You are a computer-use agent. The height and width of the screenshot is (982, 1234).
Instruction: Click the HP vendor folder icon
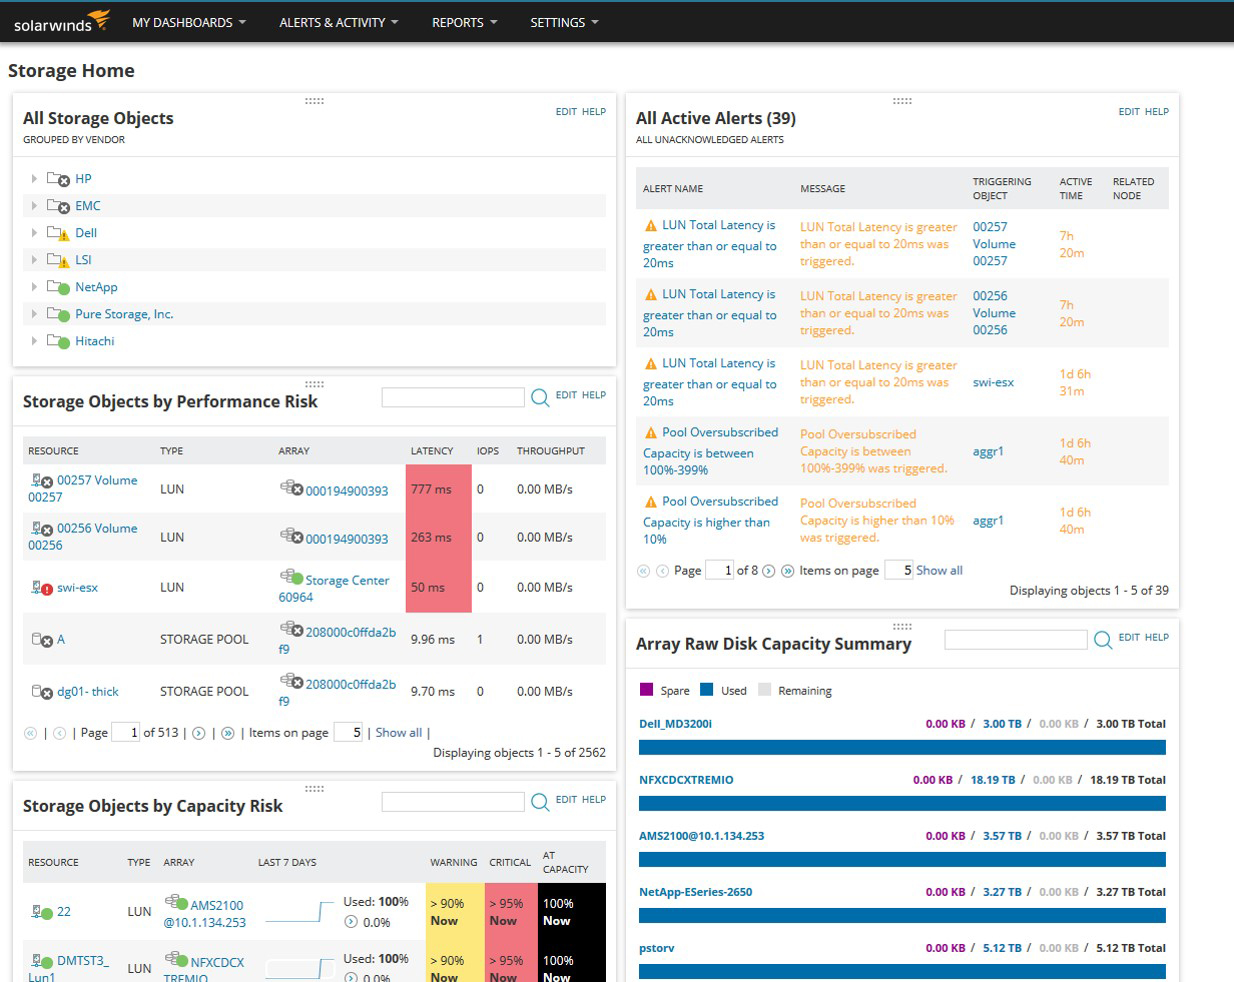coord(58,179)
